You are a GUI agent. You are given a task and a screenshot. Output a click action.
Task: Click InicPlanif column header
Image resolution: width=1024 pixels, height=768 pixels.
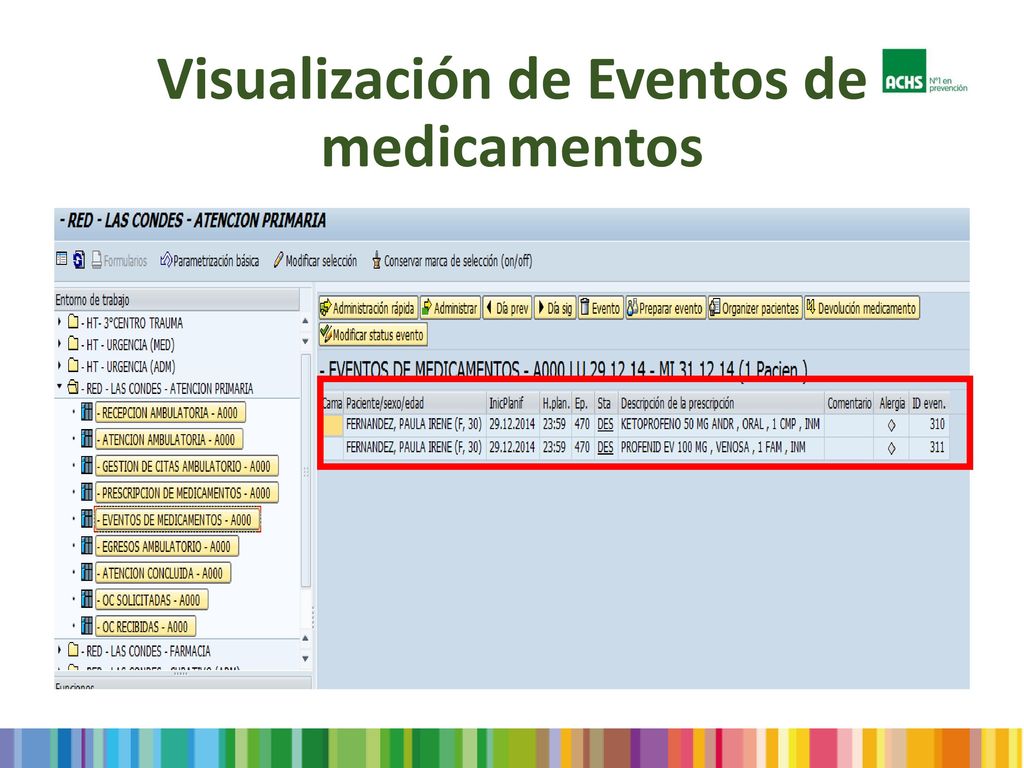(513, 403)
